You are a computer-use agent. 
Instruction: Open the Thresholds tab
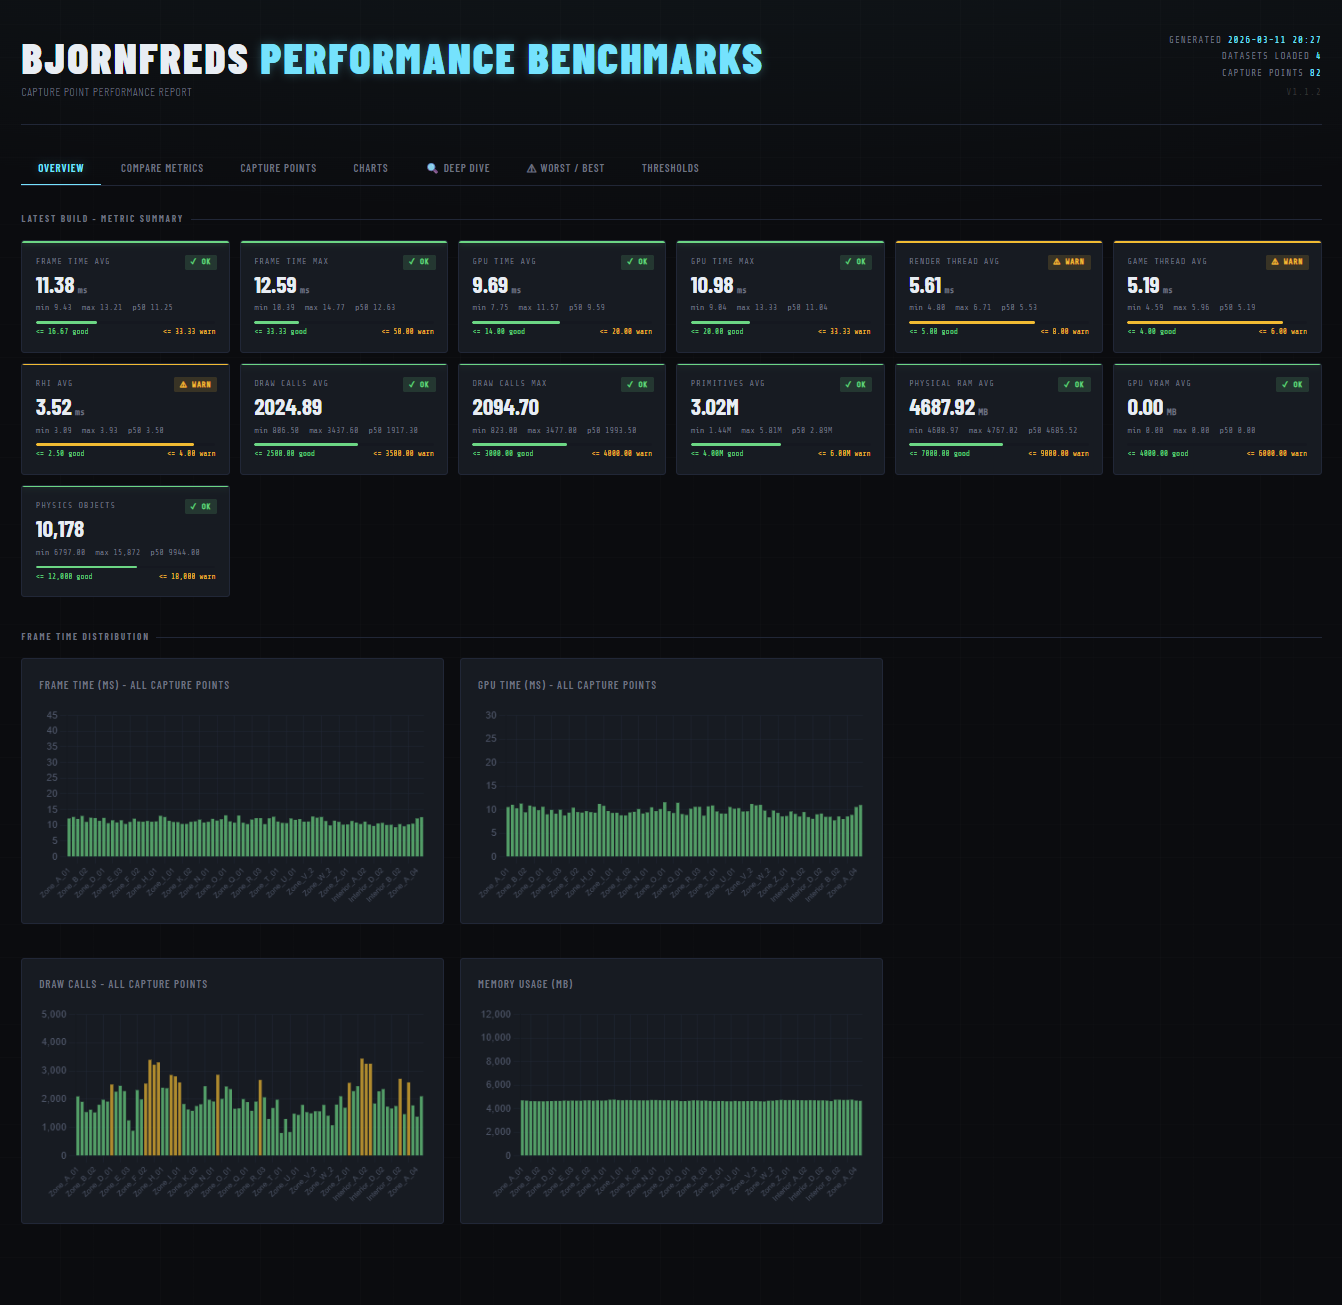pos(670,168)
